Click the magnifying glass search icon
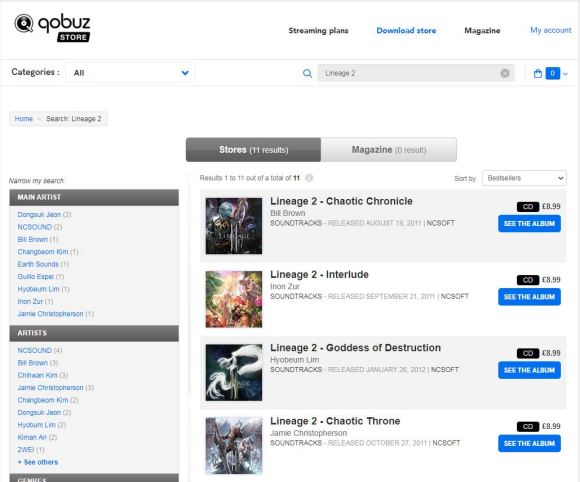The width and height of the screenshot is (580, 482). tap(307, 73)
